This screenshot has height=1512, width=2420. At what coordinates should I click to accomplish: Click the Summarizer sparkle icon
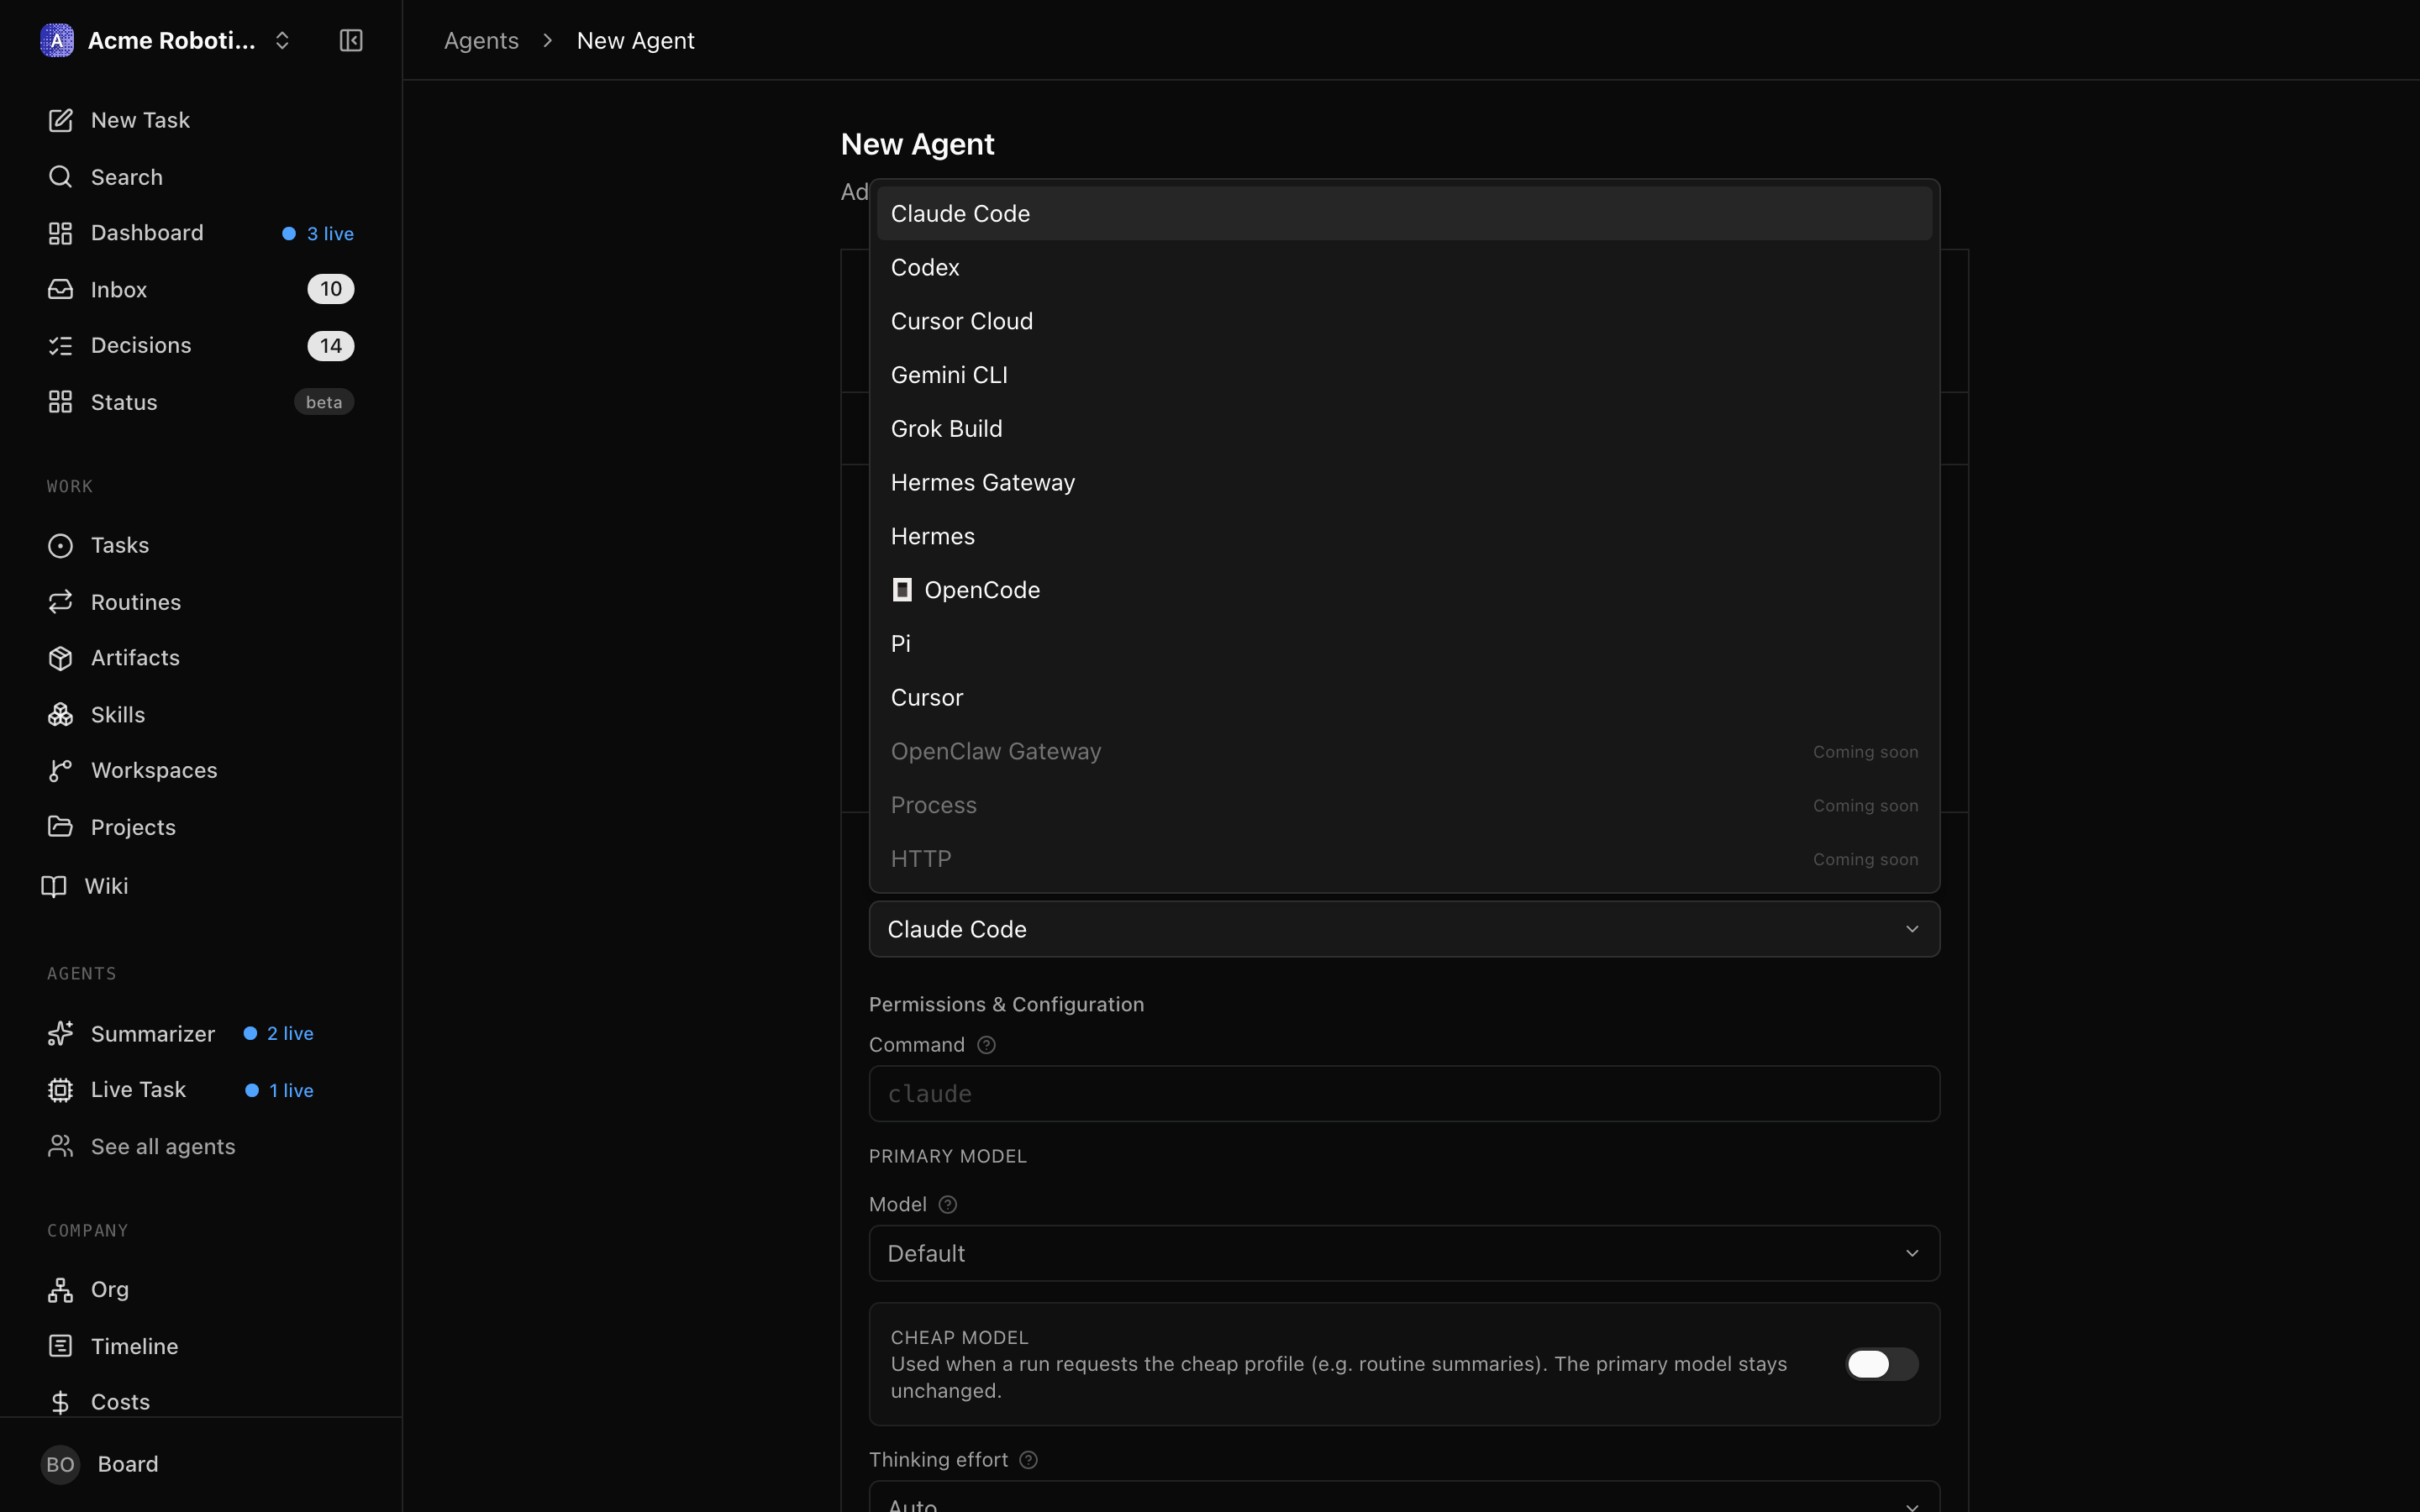pyautogui.click(x=60, y=1033)
